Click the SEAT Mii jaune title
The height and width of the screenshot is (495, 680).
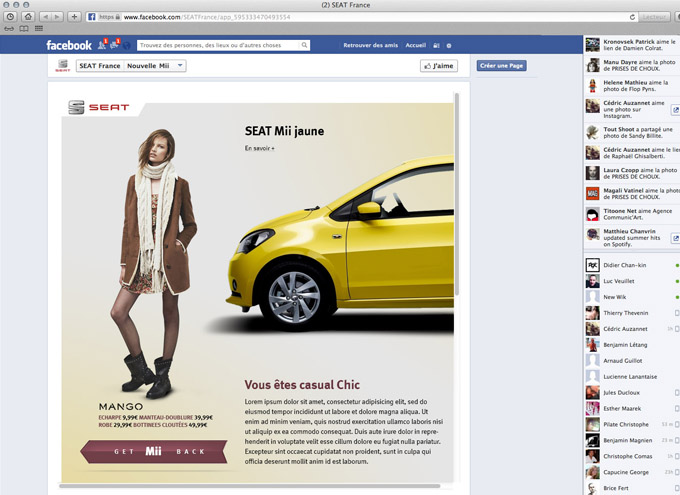tap(284, 131)
